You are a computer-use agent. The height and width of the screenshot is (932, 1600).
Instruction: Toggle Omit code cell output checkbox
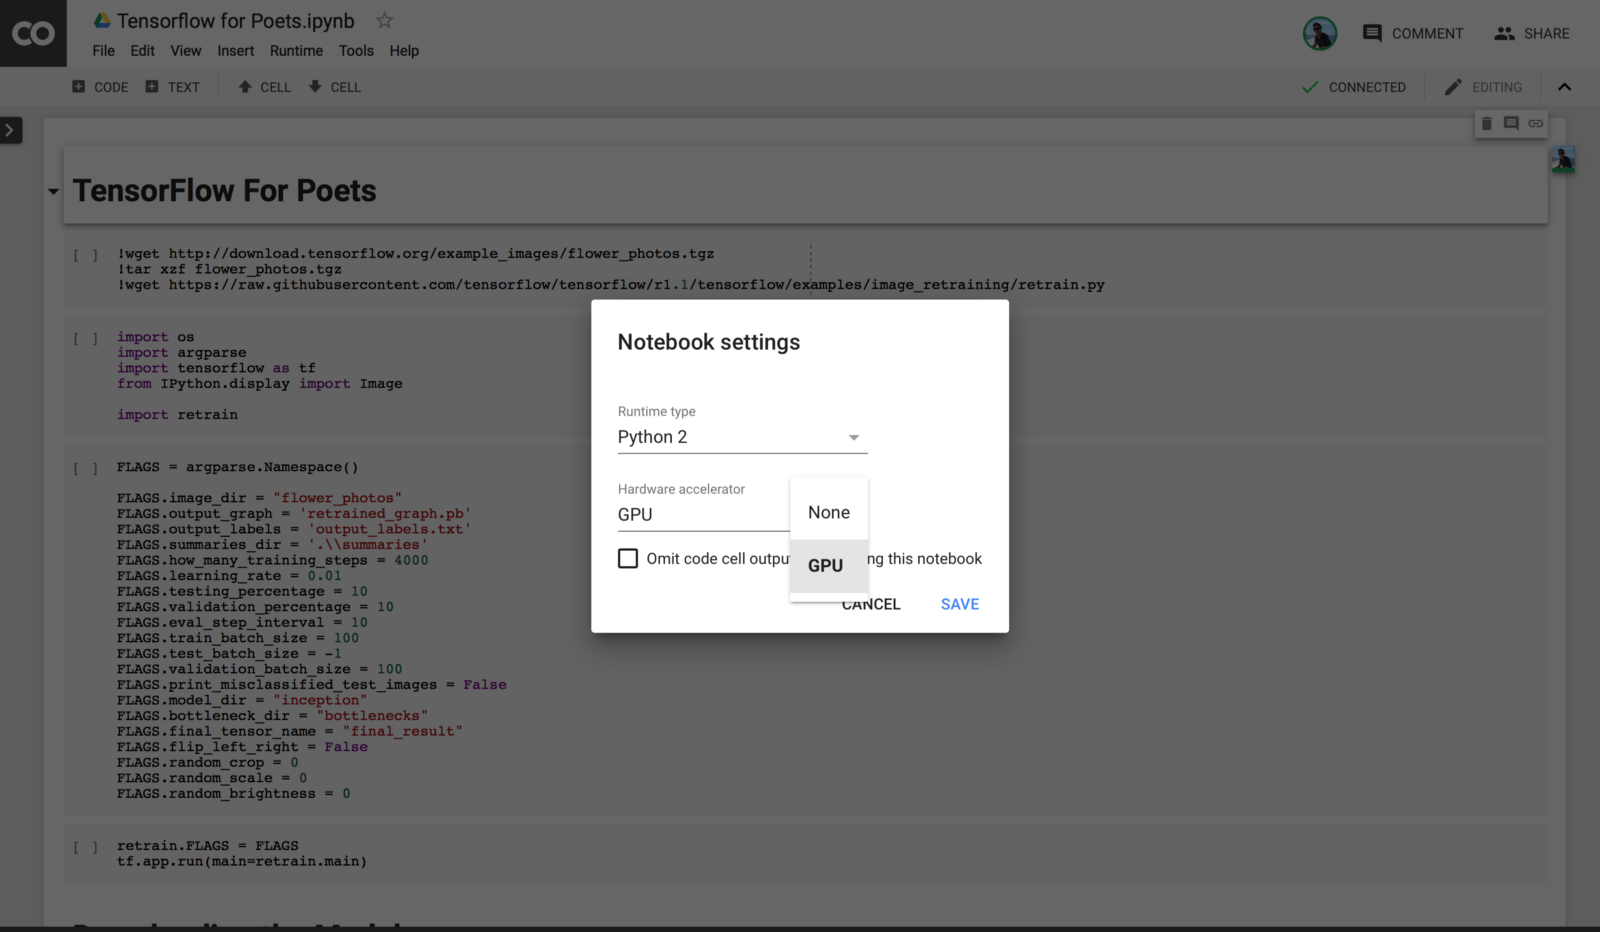coord(628,558)
